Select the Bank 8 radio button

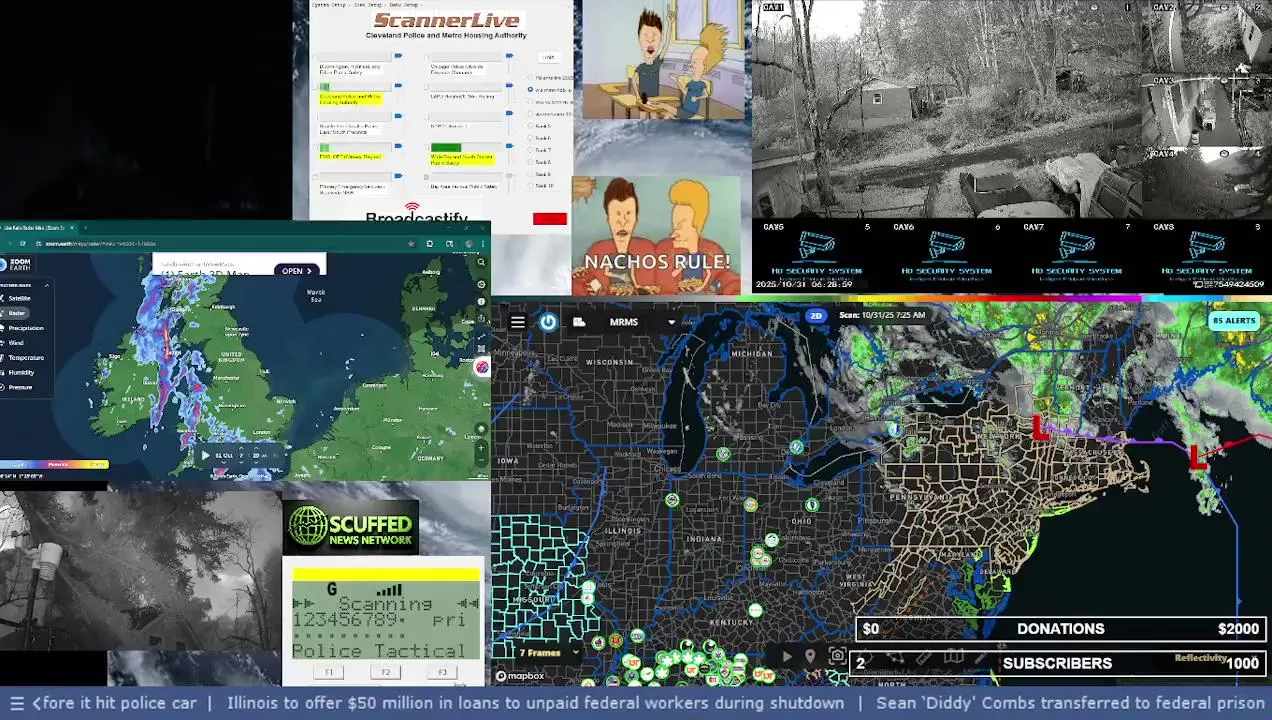[530, 162]
